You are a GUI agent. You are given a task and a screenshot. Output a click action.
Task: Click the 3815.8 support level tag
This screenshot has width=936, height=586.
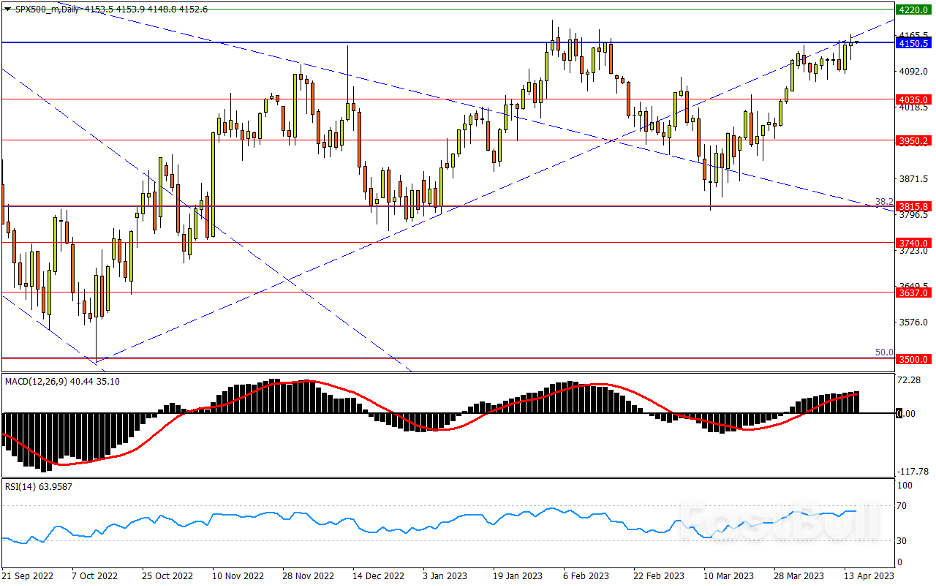click(x=914, y=207)
